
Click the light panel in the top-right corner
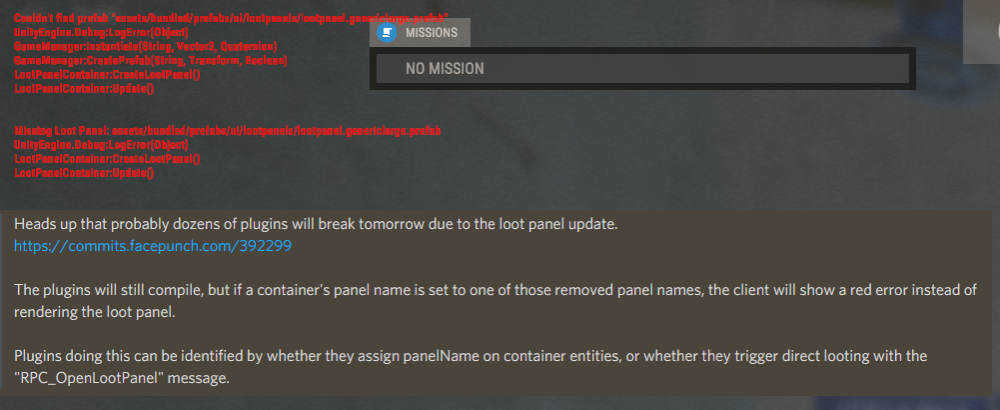pos(982,30)
